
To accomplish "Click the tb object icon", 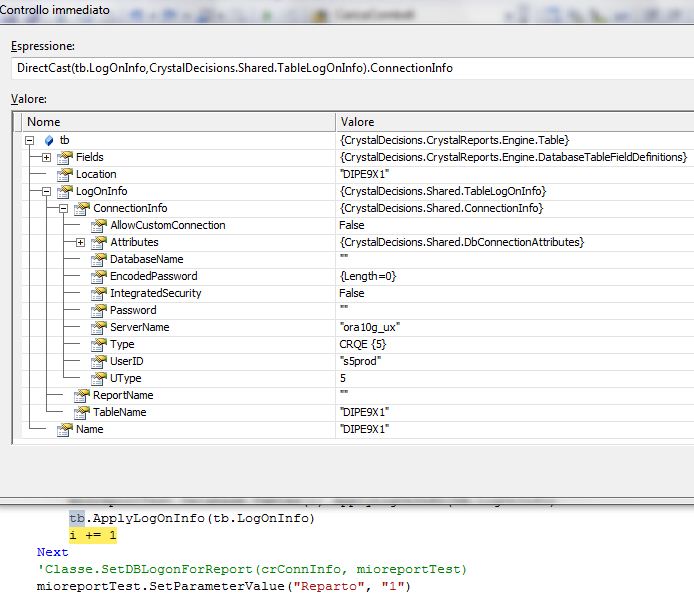I will click(x=49, y=141).
